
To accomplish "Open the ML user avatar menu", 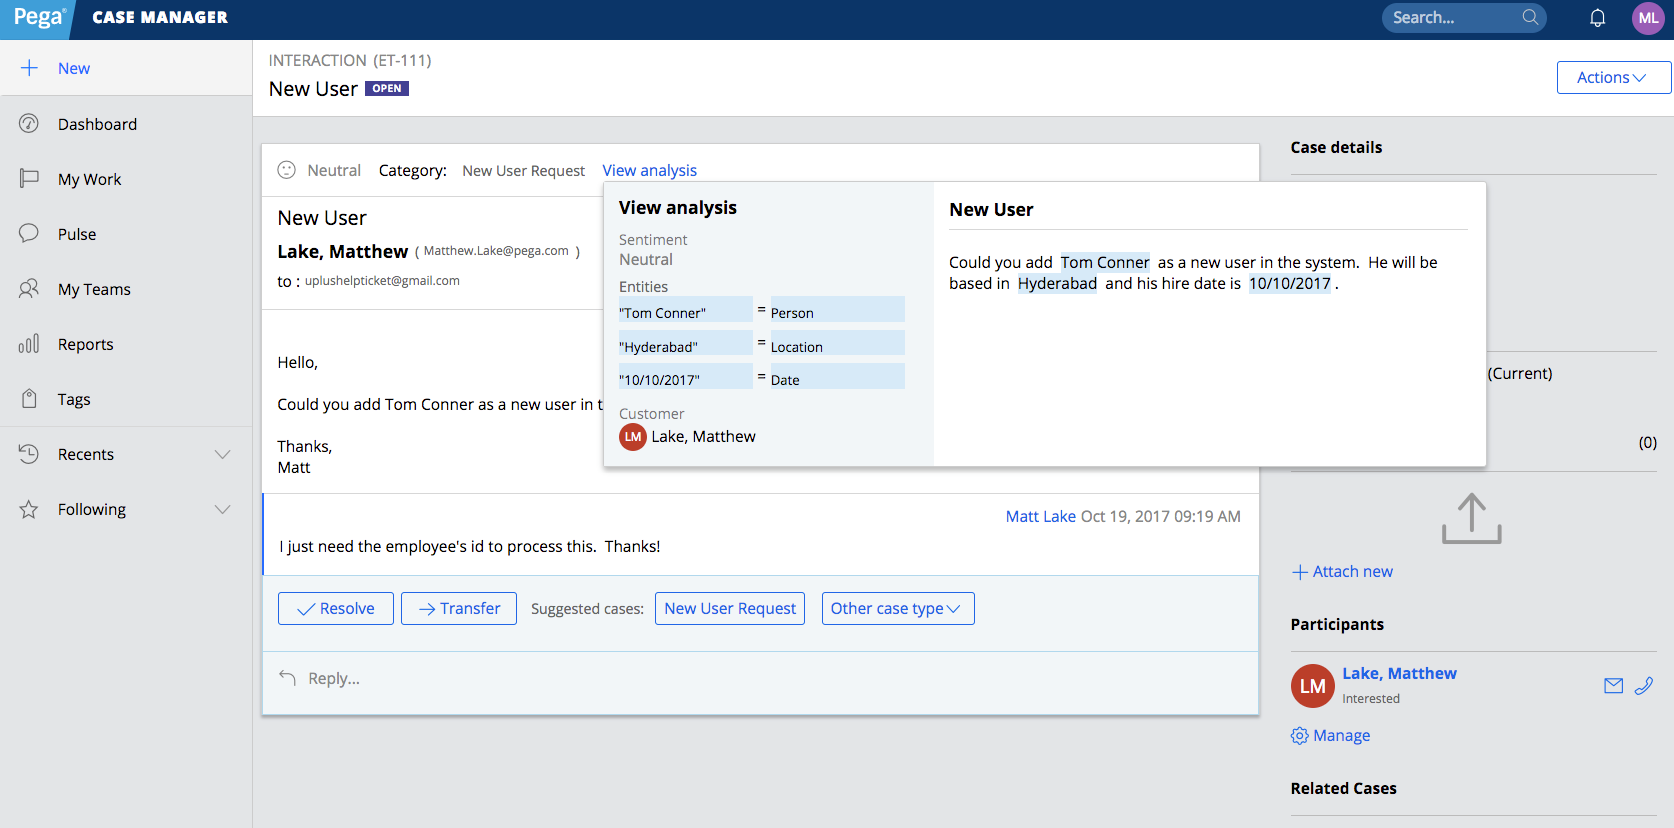I will click(x=1647, y=18).
